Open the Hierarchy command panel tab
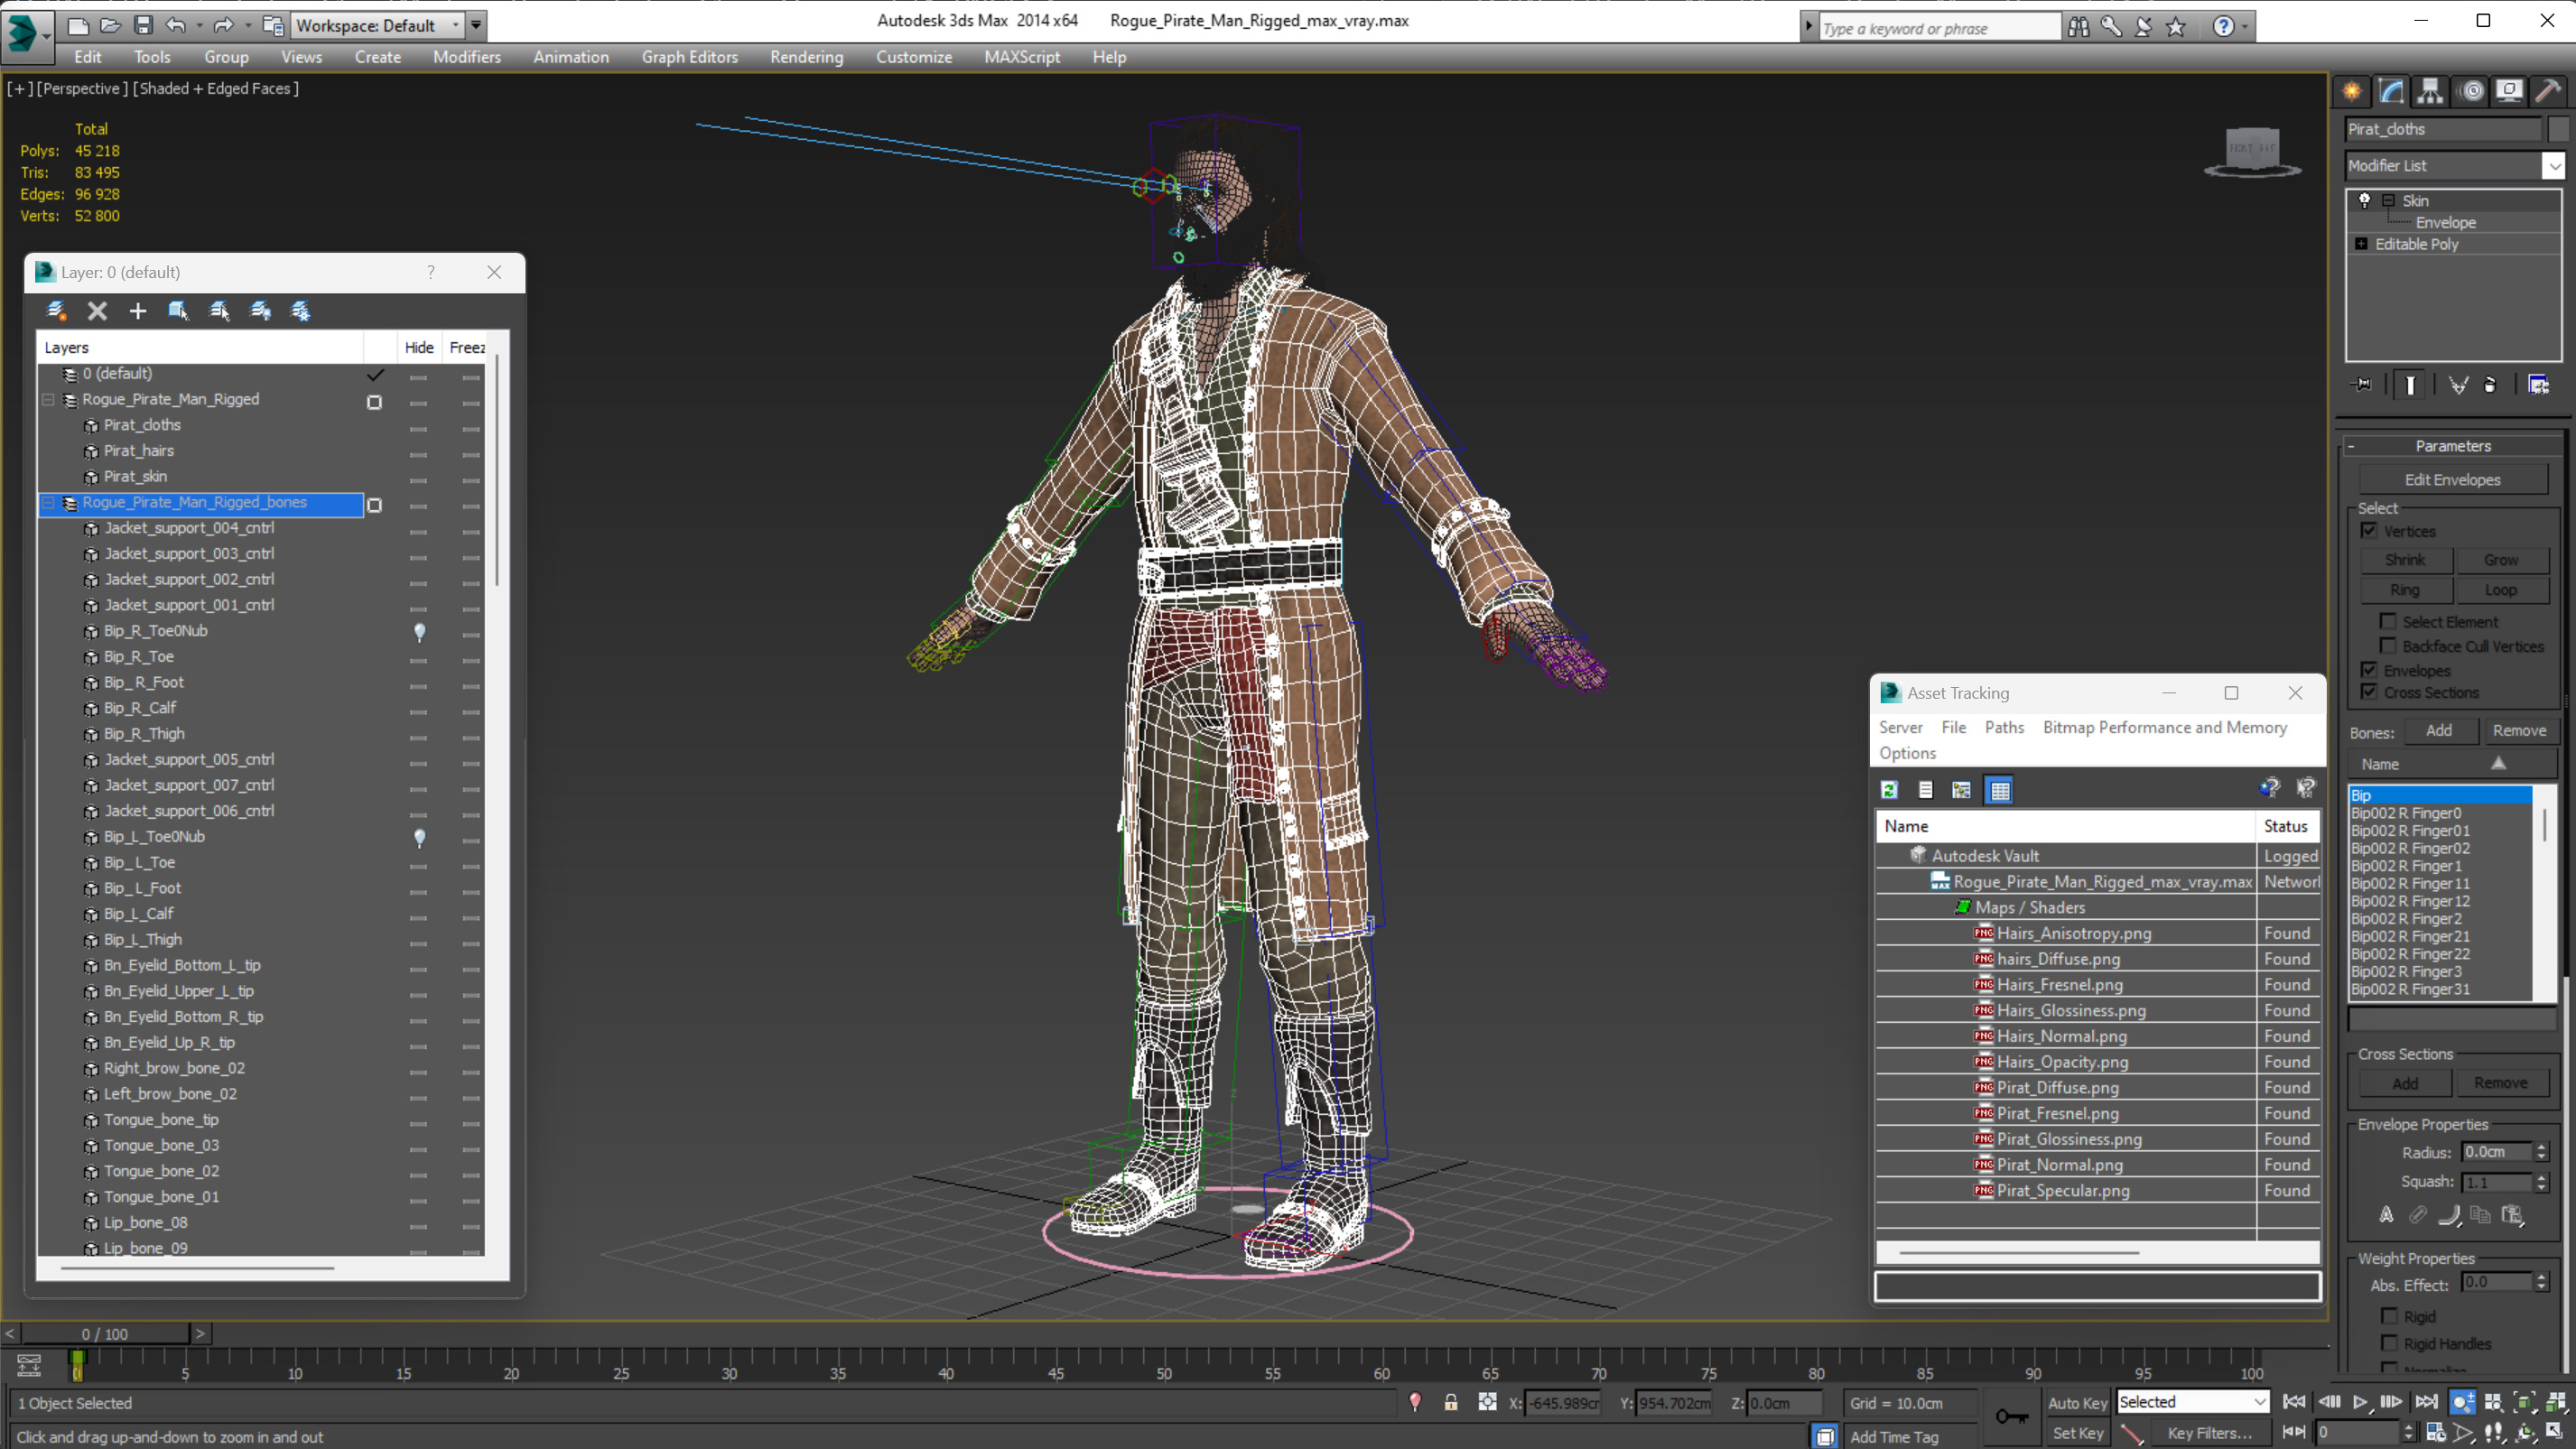The width and height of the screenshot is (2576, 1449). 2430,91
